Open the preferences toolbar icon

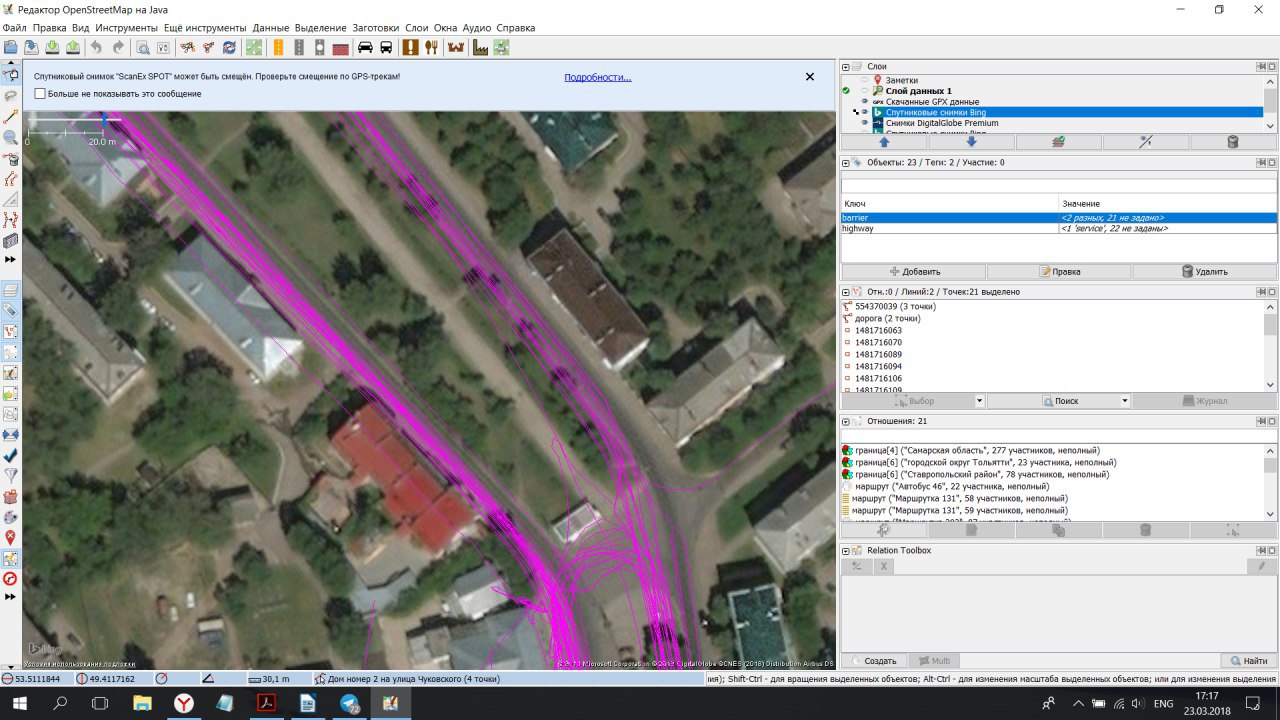163,47
